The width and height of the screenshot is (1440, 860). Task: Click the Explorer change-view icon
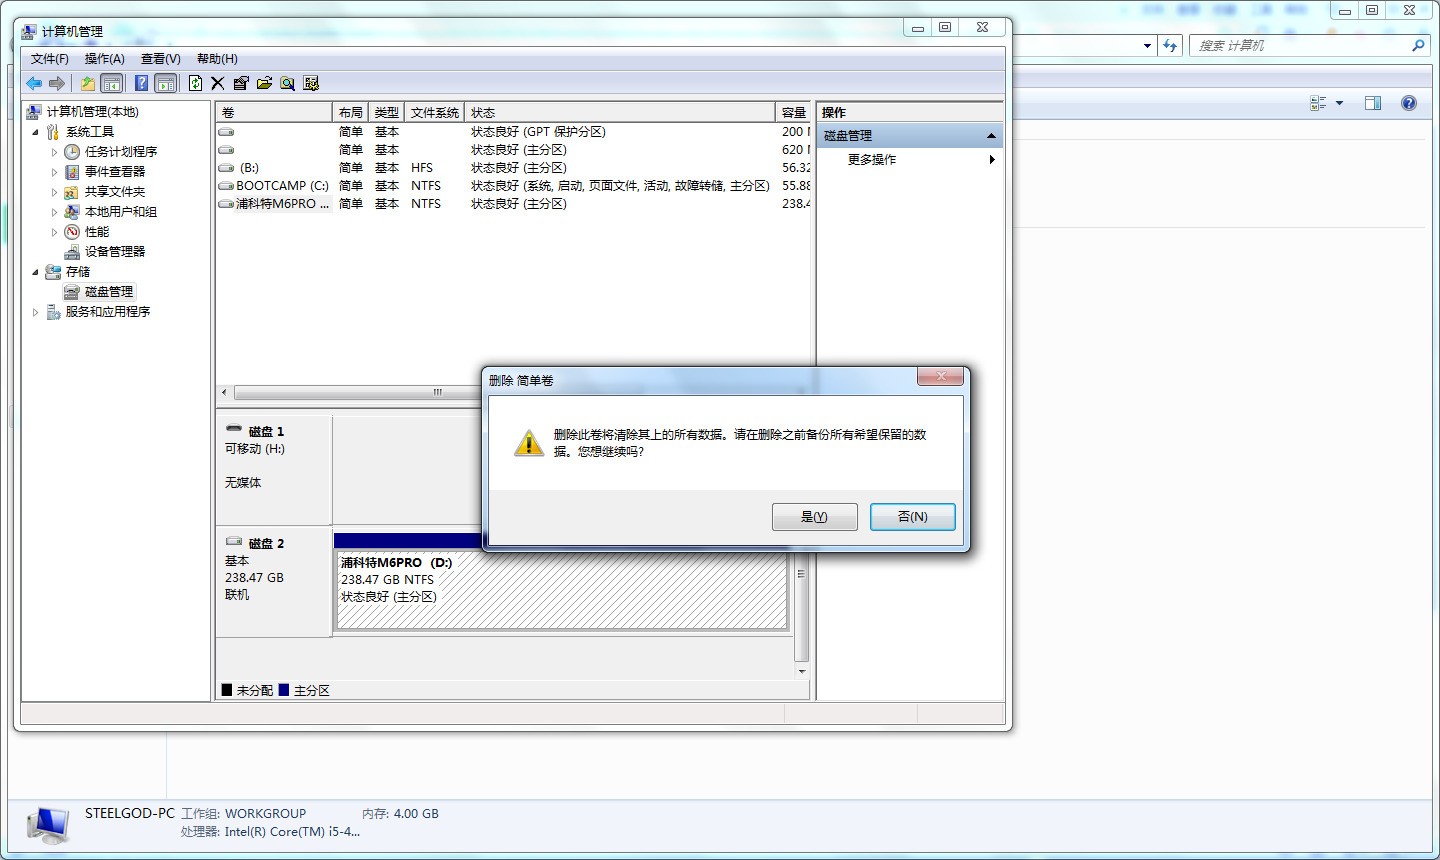tap(1318, 103)
